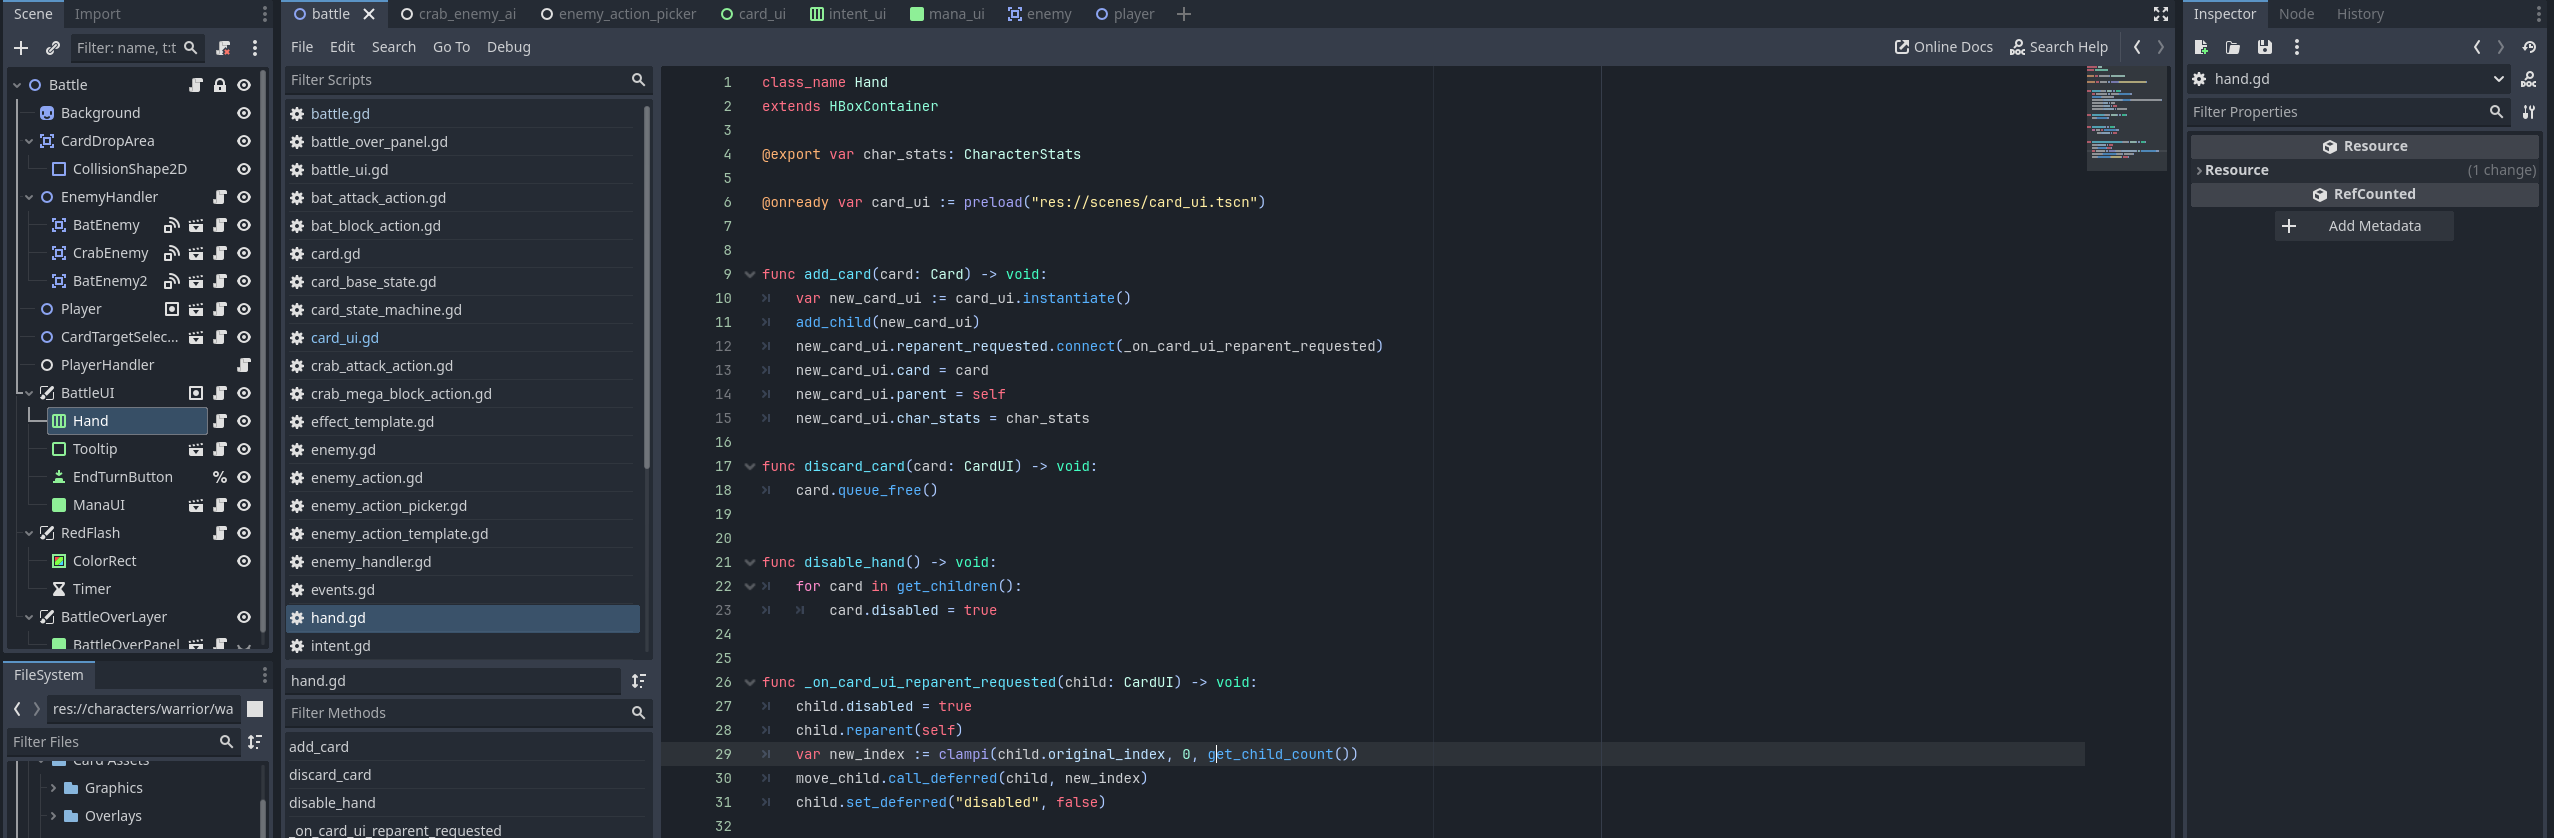Fold the add_card function at line 9
2554x838 pixels.
[750, 274]
